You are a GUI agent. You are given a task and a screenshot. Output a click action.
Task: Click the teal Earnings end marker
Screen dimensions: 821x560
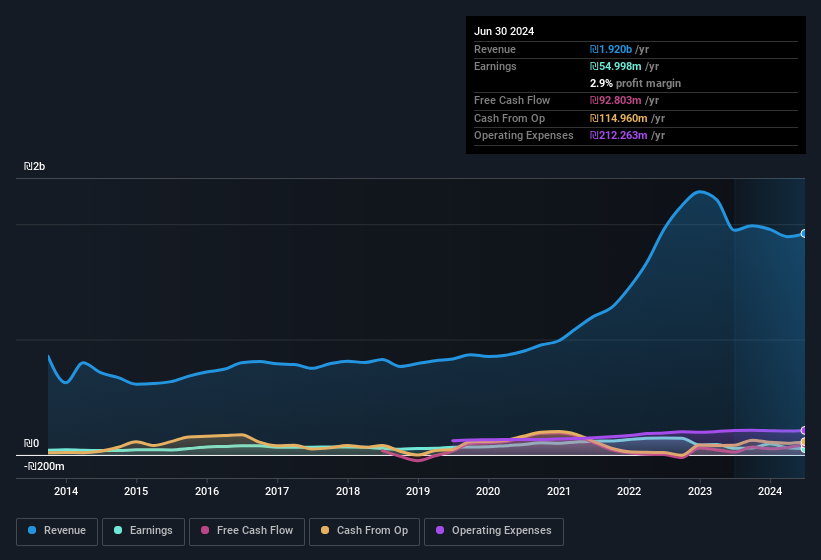[x=804, y=449]
